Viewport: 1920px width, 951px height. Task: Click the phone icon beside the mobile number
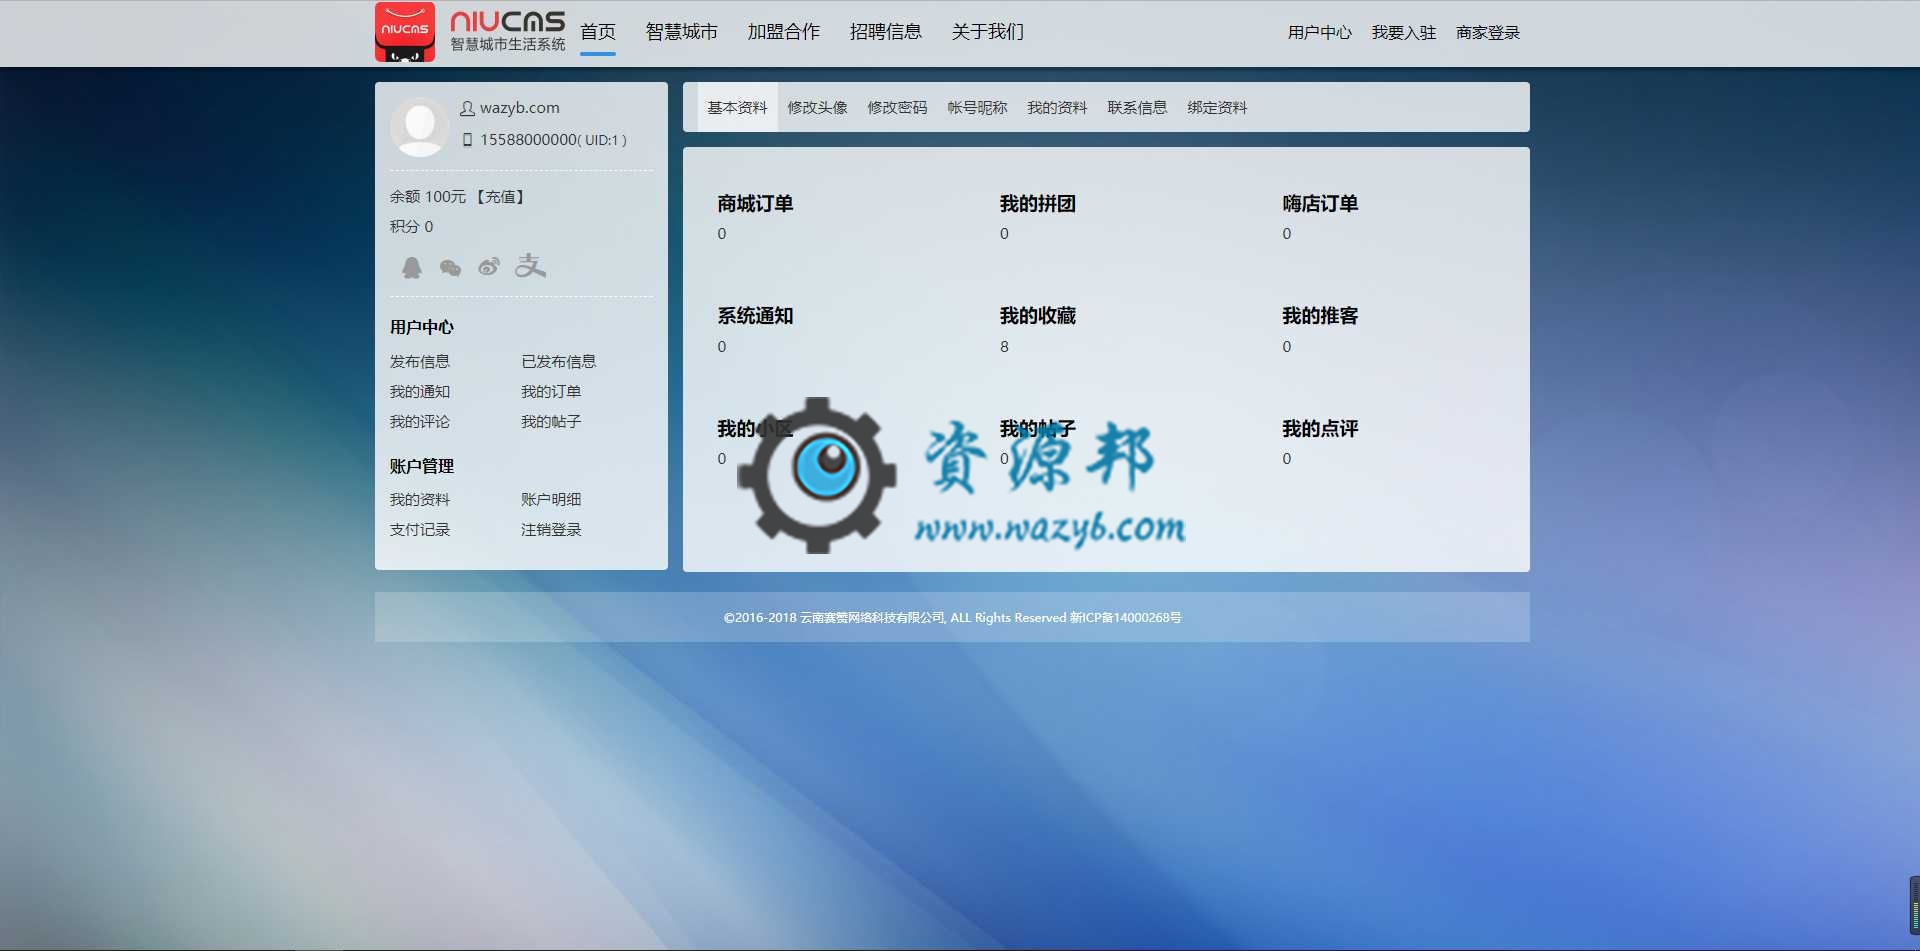(466, 140)
